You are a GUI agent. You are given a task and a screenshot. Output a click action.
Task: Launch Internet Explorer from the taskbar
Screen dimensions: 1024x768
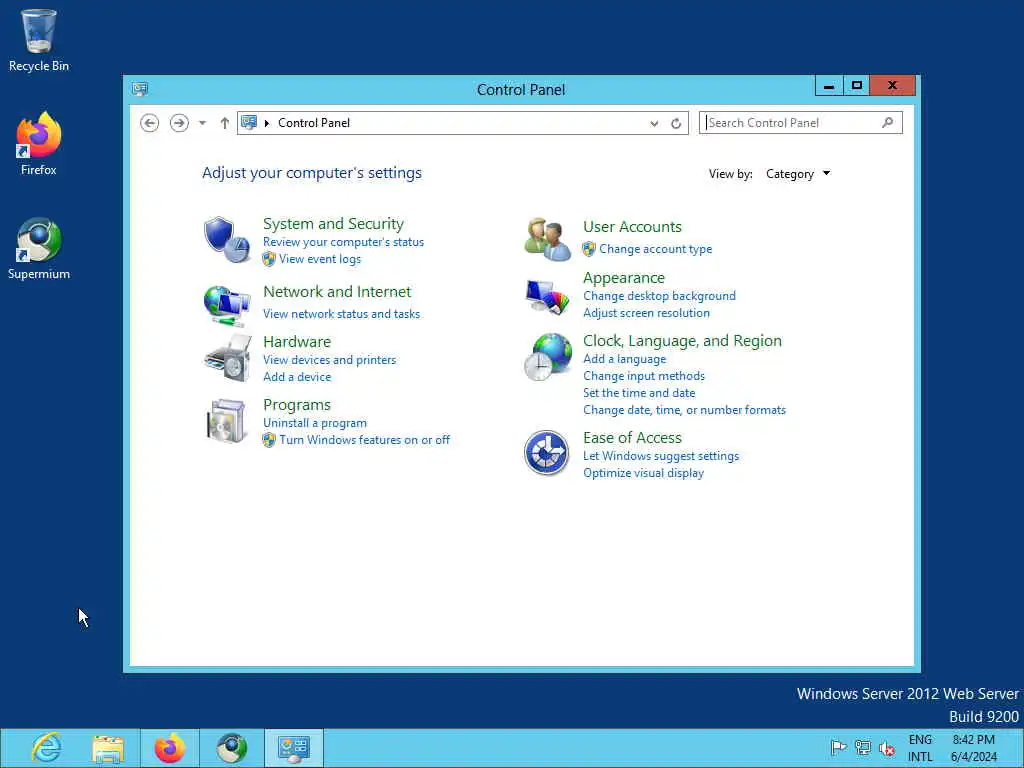point(46,748)
